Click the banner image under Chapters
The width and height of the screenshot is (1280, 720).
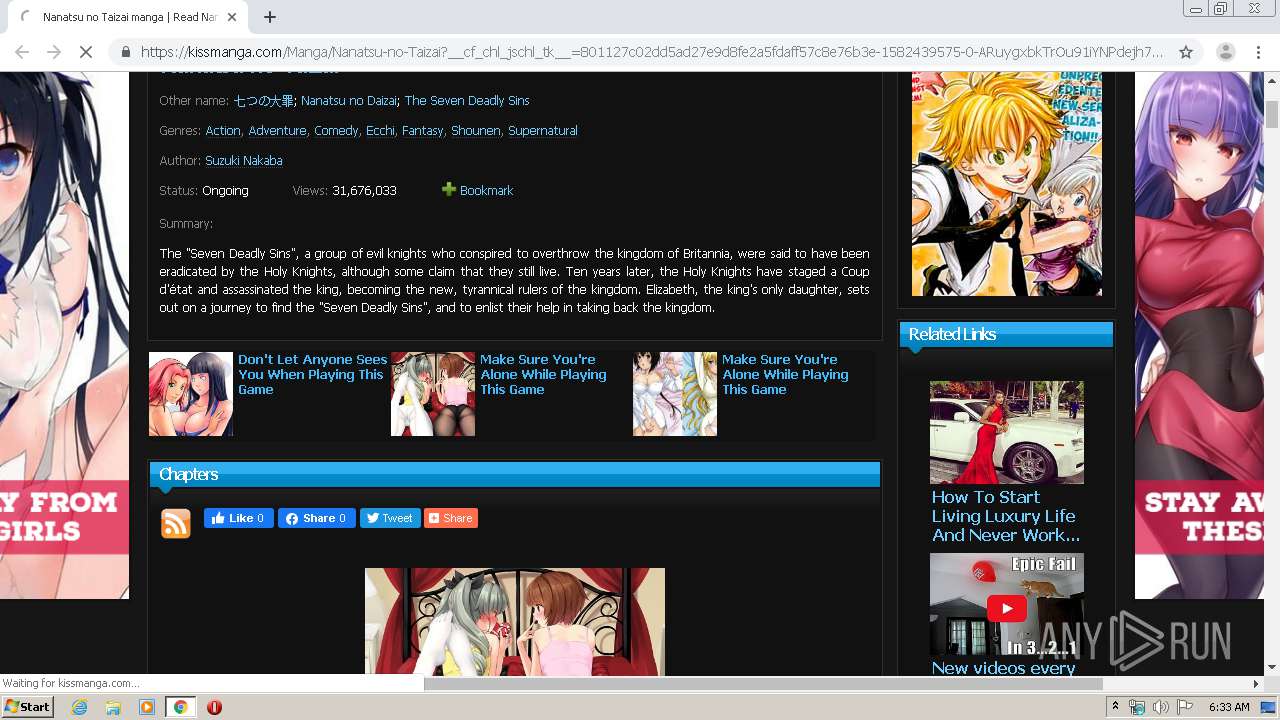point(515,622)
